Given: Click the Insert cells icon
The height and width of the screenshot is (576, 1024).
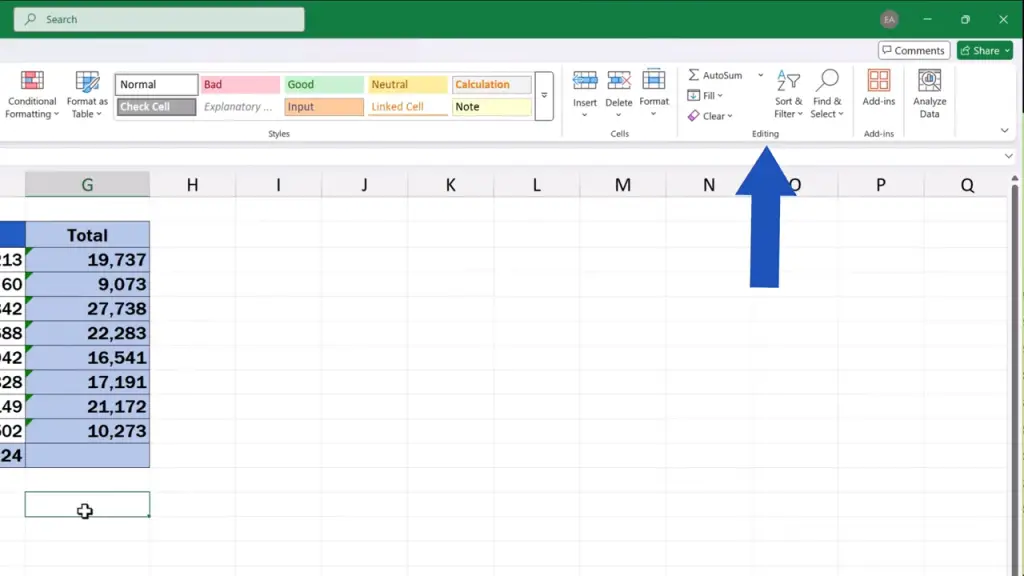Looking at the screenshot, I should point(585,81).
